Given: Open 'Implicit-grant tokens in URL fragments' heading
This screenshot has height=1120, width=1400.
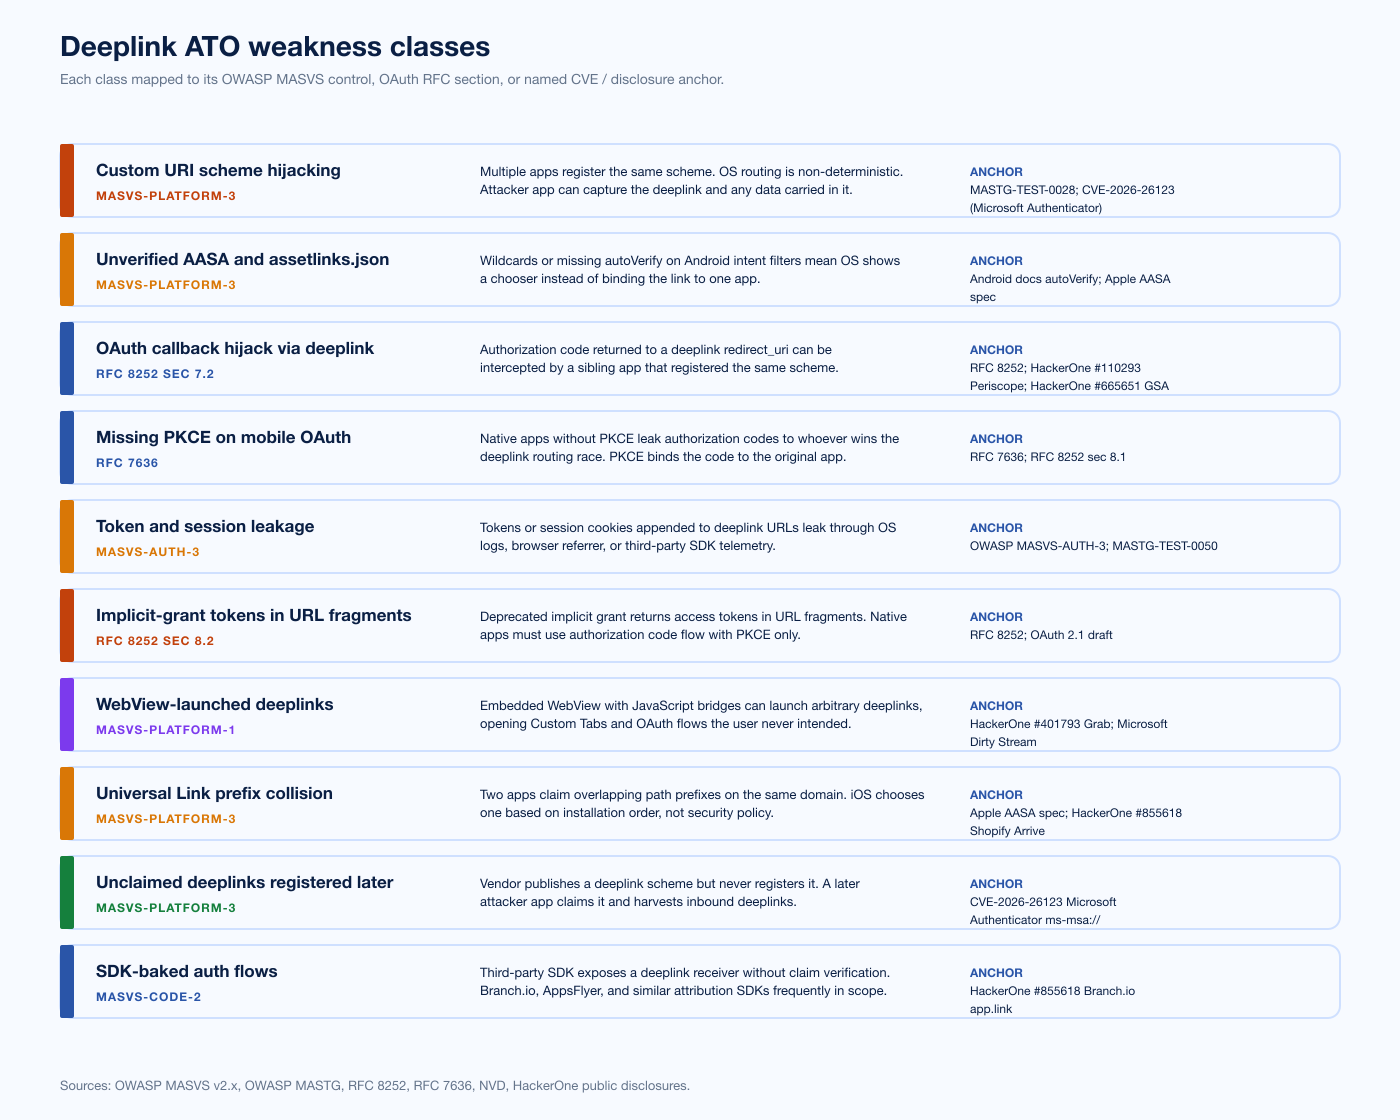Looking at the screenshot, I should 254,615.
